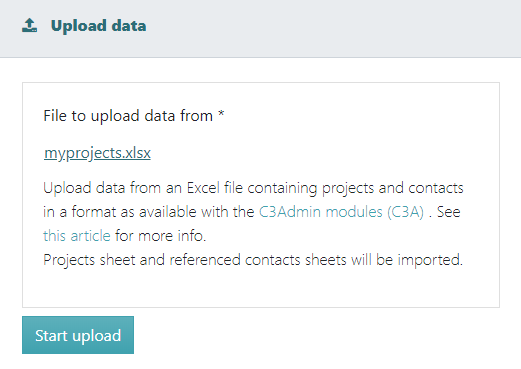This screenshot has width=521, height=369.
Task: Click the upload arrow icon in header
Action: click(29, 25)
